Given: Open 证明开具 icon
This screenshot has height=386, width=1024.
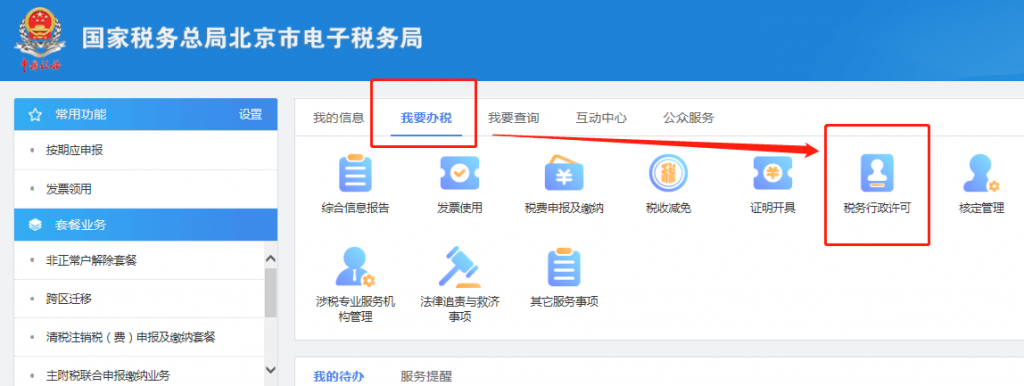Looking at the screenshot, I should [773, 174].
